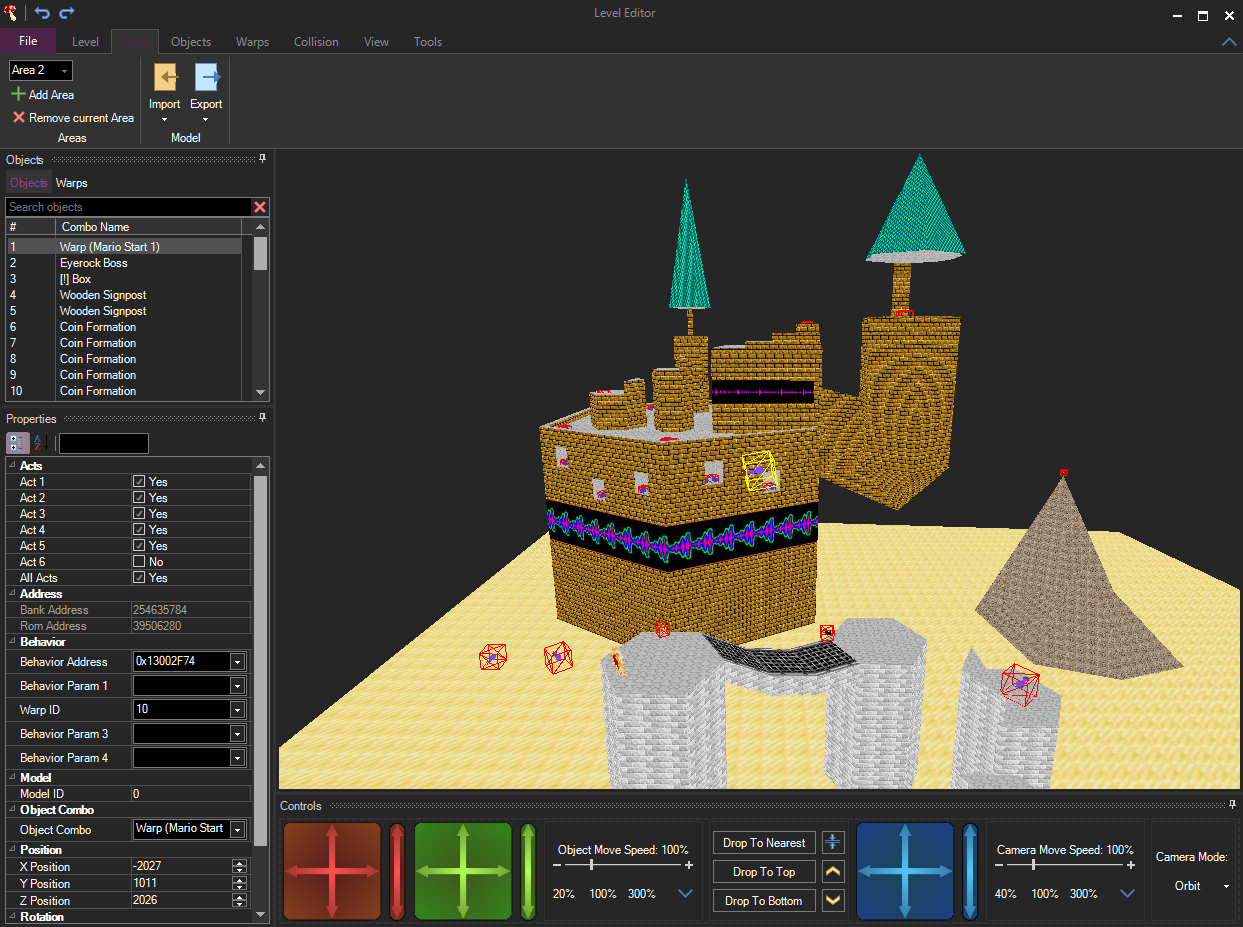
Task: Open the Behavior Address dropdown
Action: coord(237,662)
